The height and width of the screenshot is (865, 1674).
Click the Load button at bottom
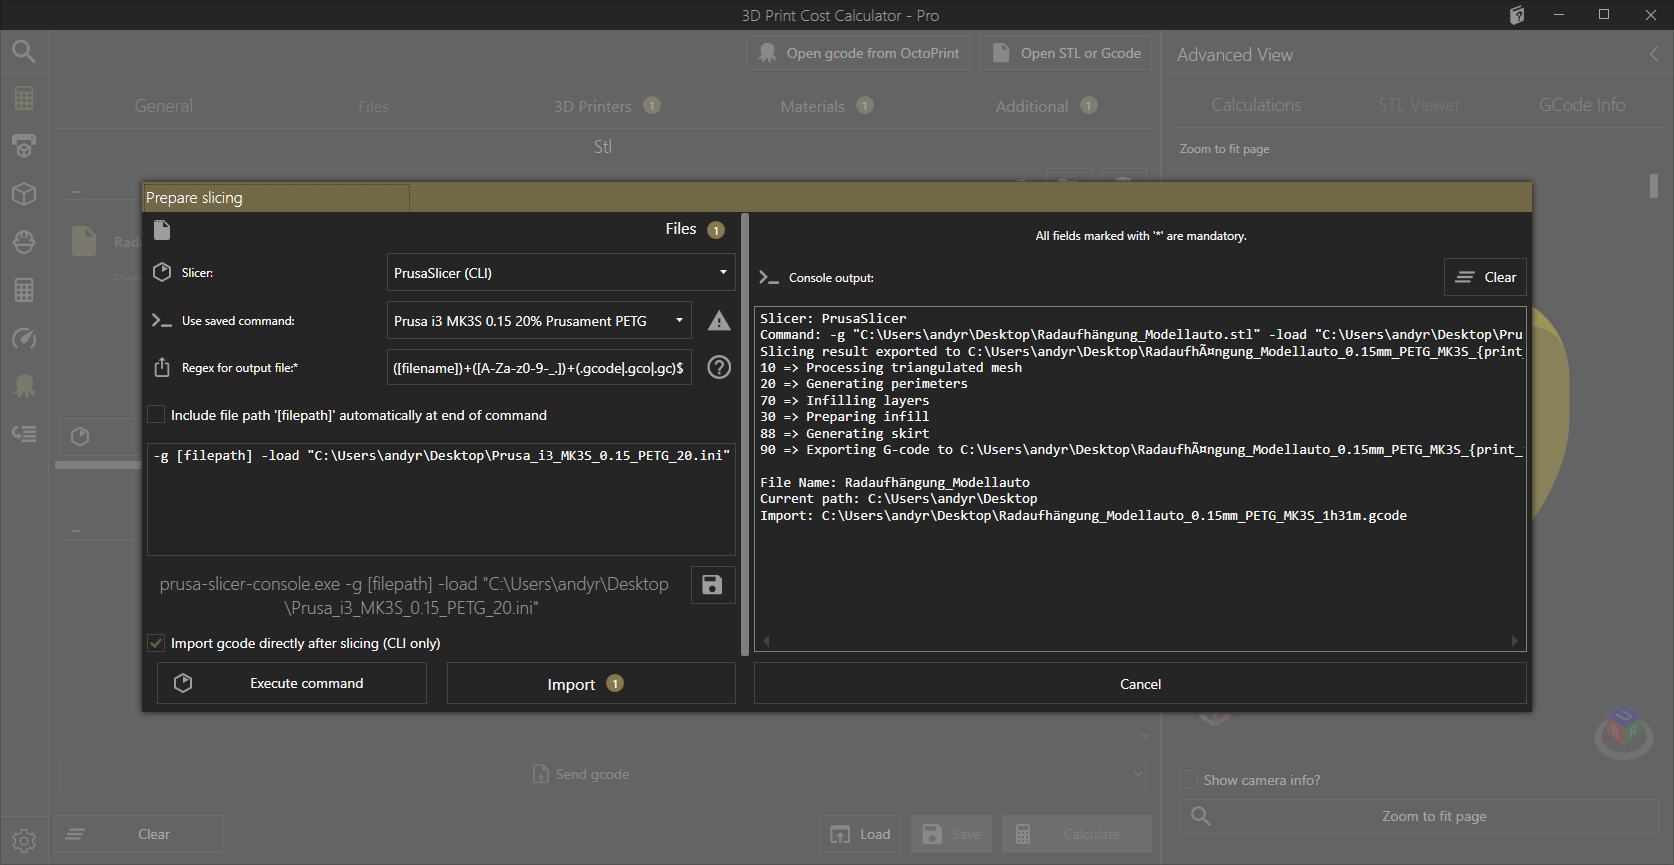[x=860, y=834]
